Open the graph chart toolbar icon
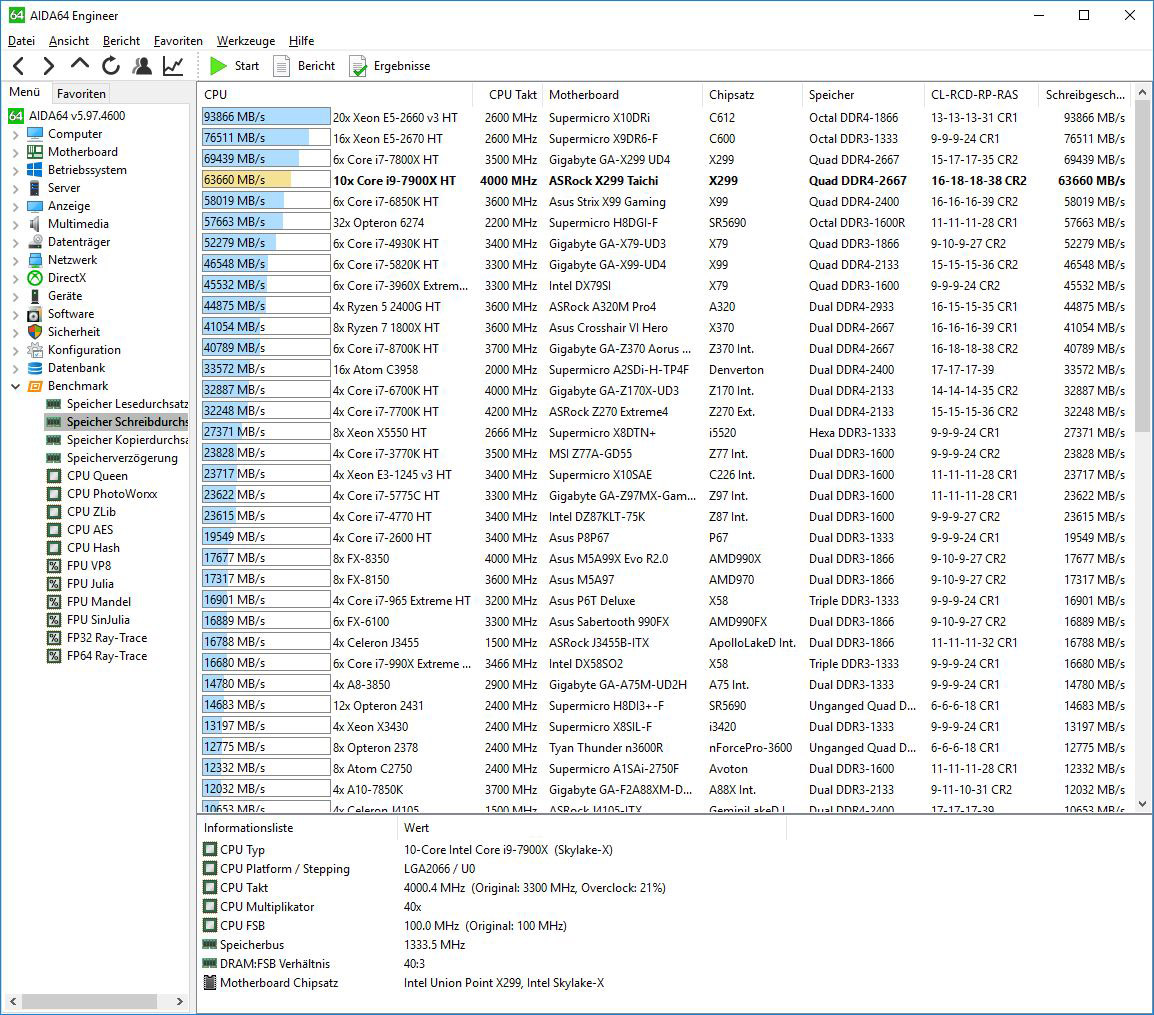The height and width of the screenshot is (1015, 1154). tap(174, 66)
